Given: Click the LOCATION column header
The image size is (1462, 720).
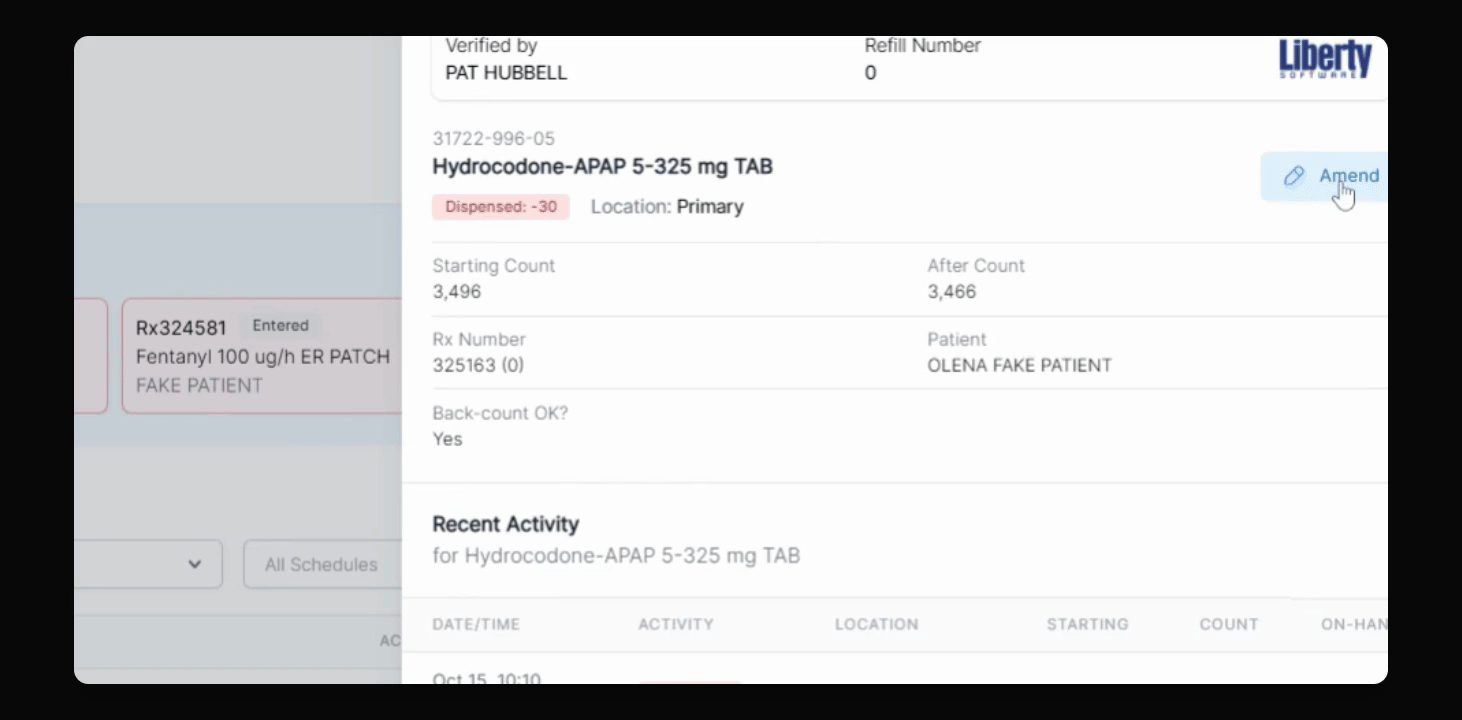Looking at the screenshot, I should click(x=876, y=624).
